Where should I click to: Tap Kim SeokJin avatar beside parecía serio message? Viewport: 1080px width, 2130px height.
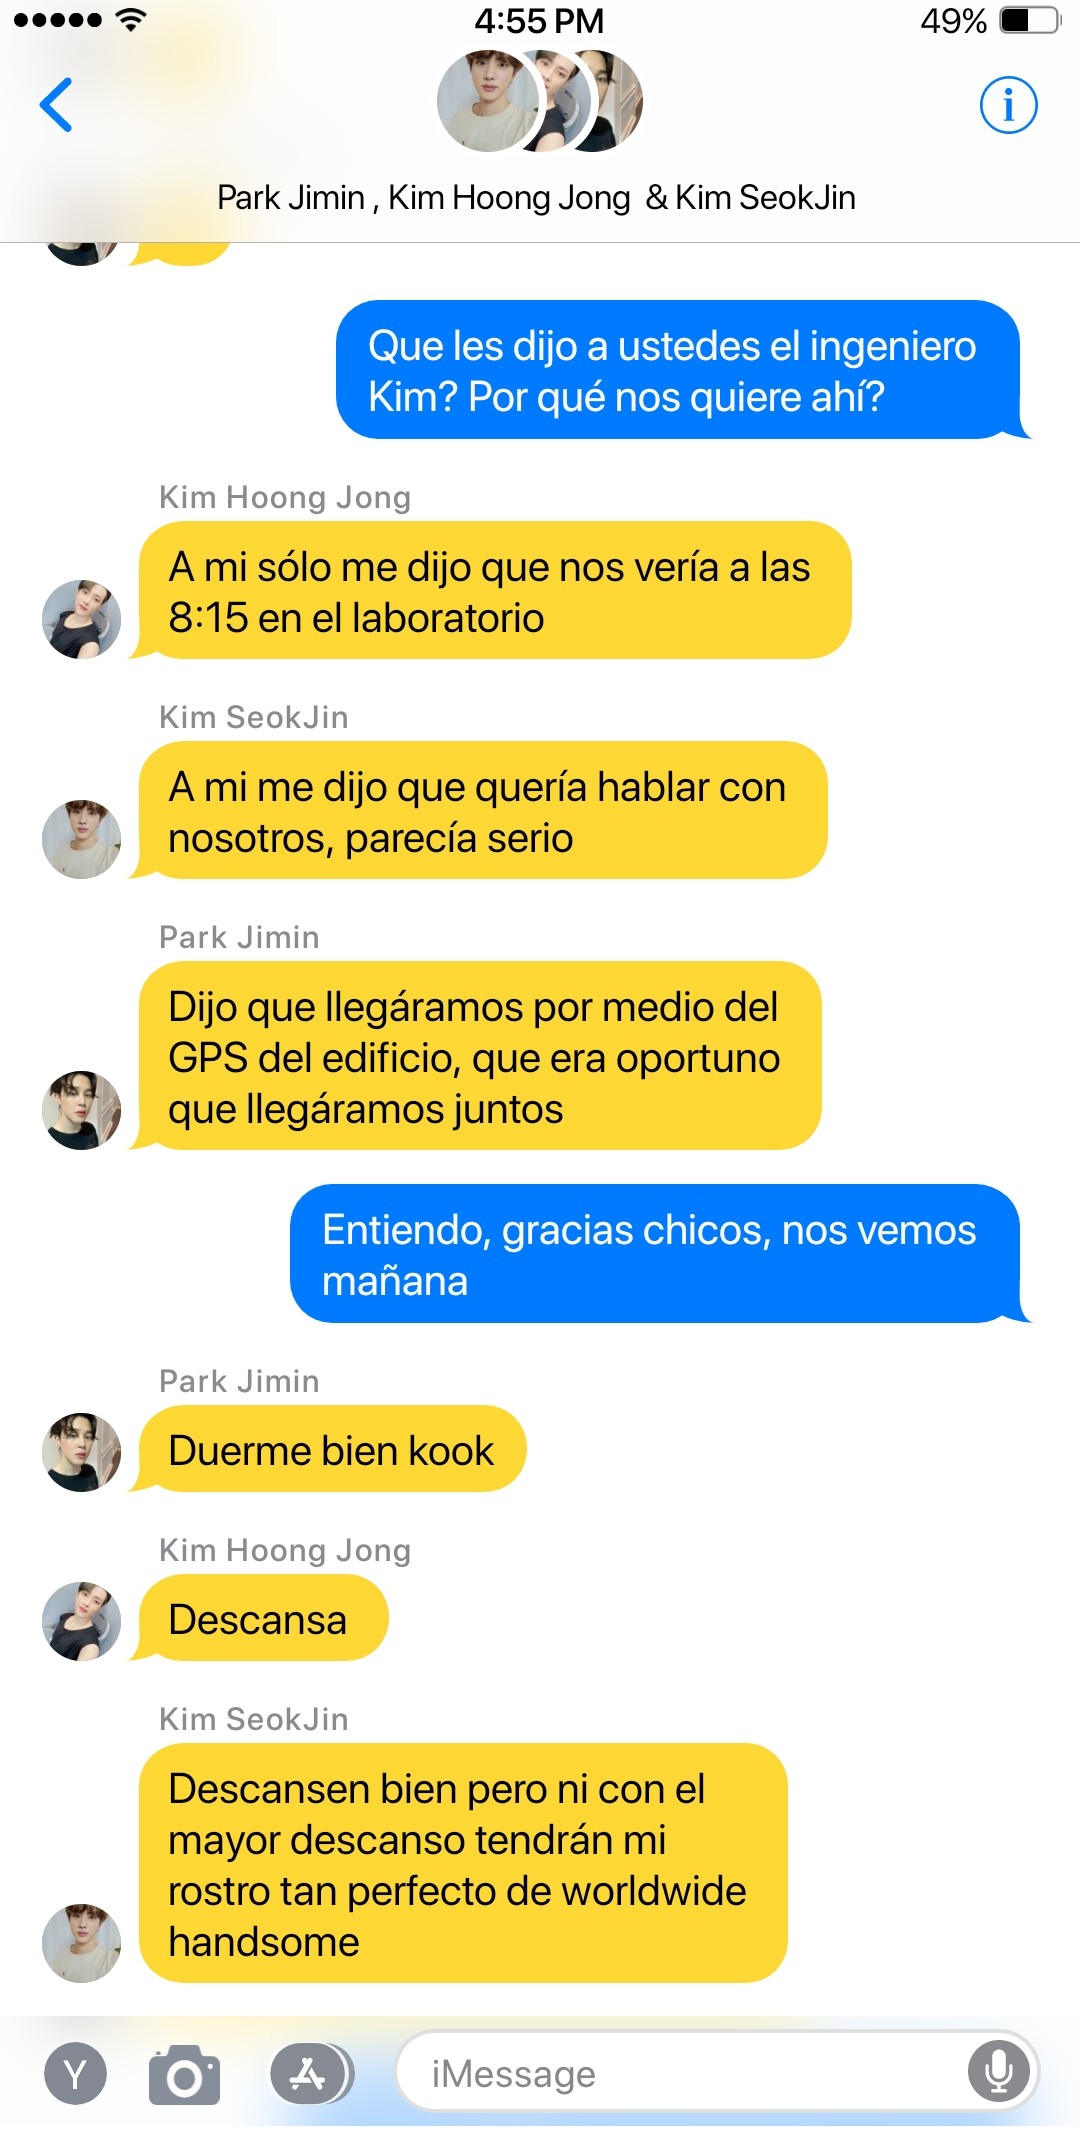pos(81,839)
